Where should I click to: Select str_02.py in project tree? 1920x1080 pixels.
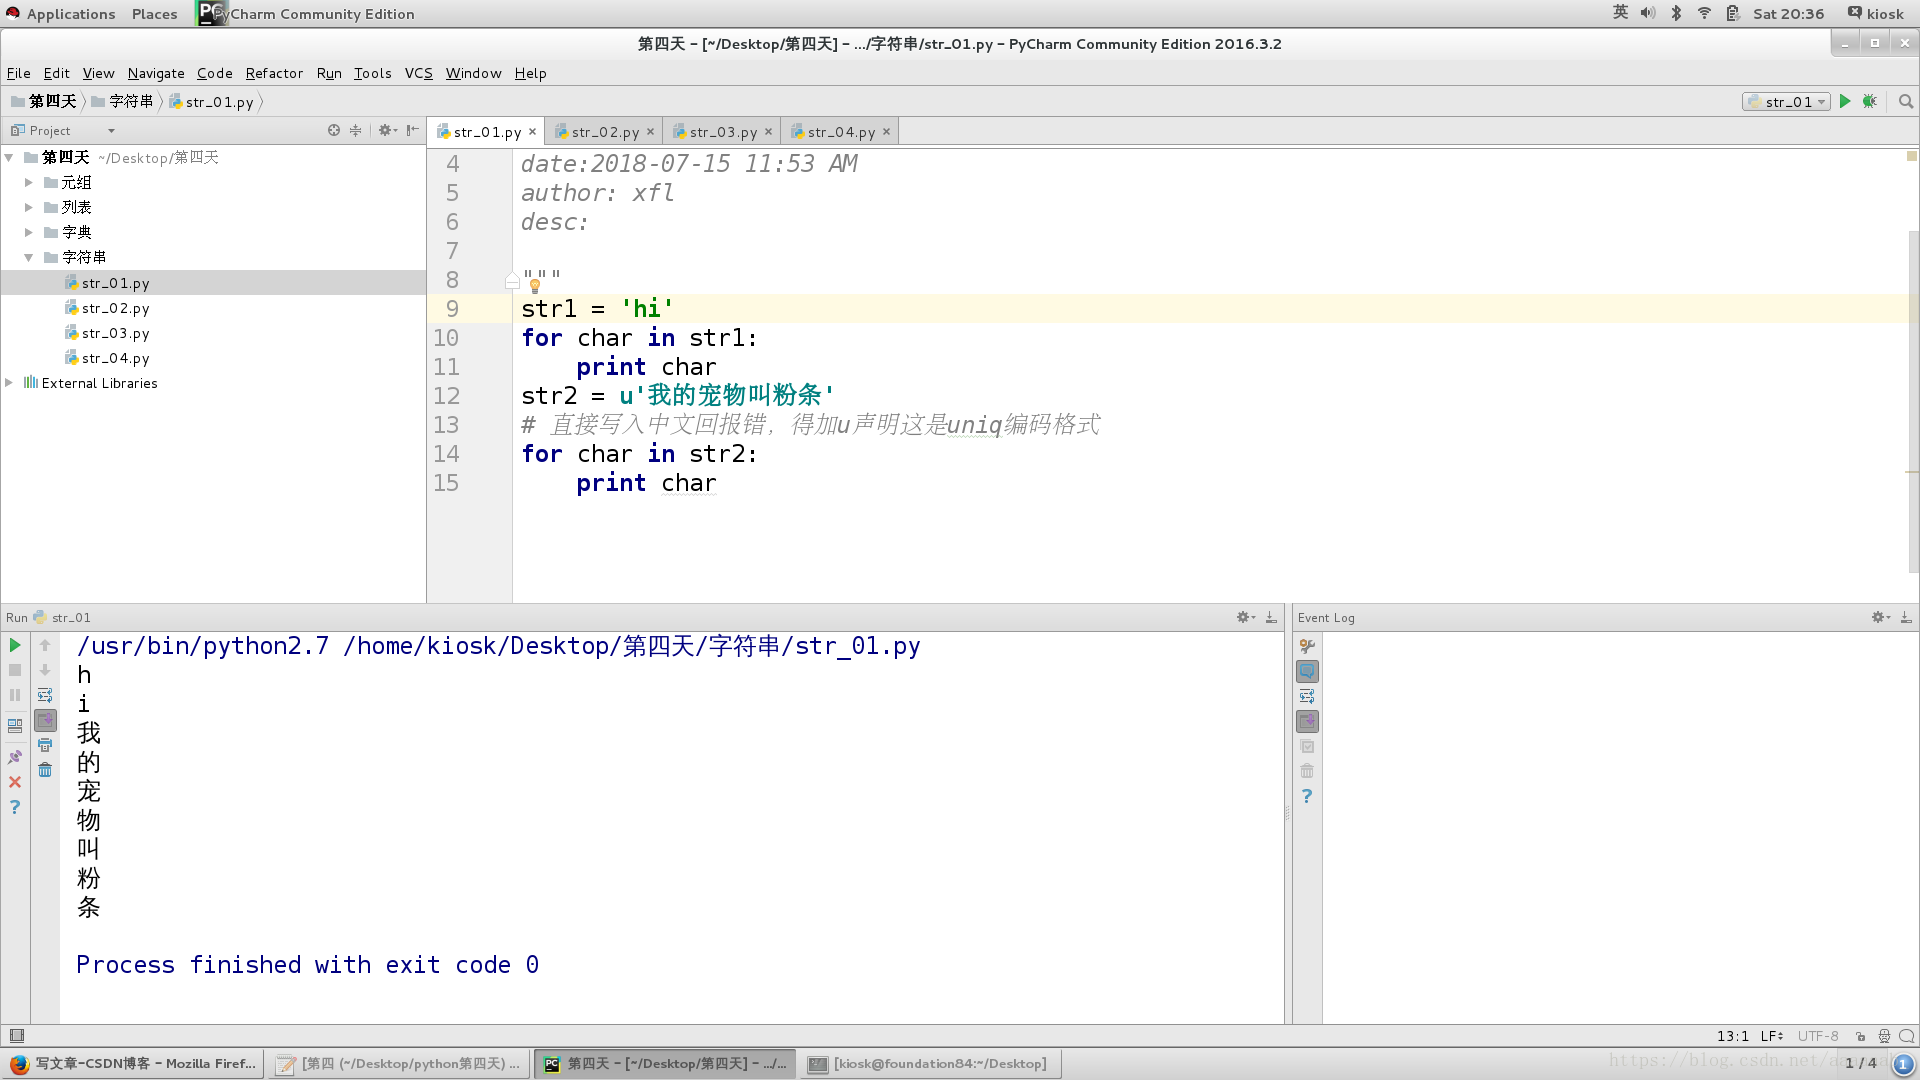[115, 308]
